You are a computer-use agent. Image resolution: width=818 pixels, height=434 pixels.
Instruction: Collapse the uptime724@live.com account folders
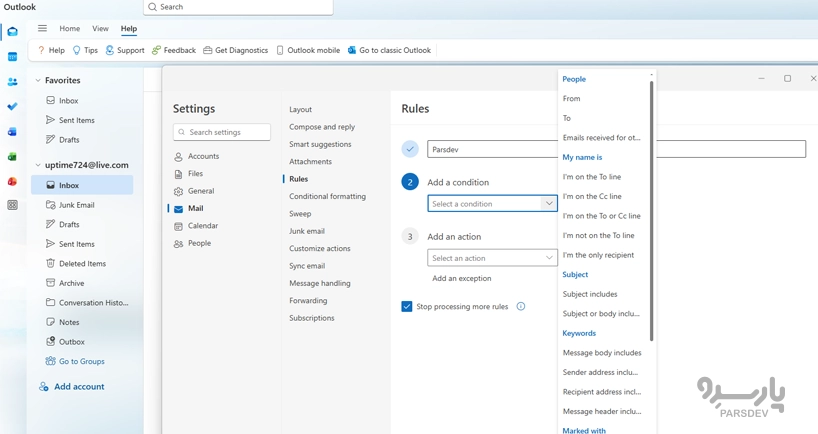pyautogui.click(x=38, y=165)
